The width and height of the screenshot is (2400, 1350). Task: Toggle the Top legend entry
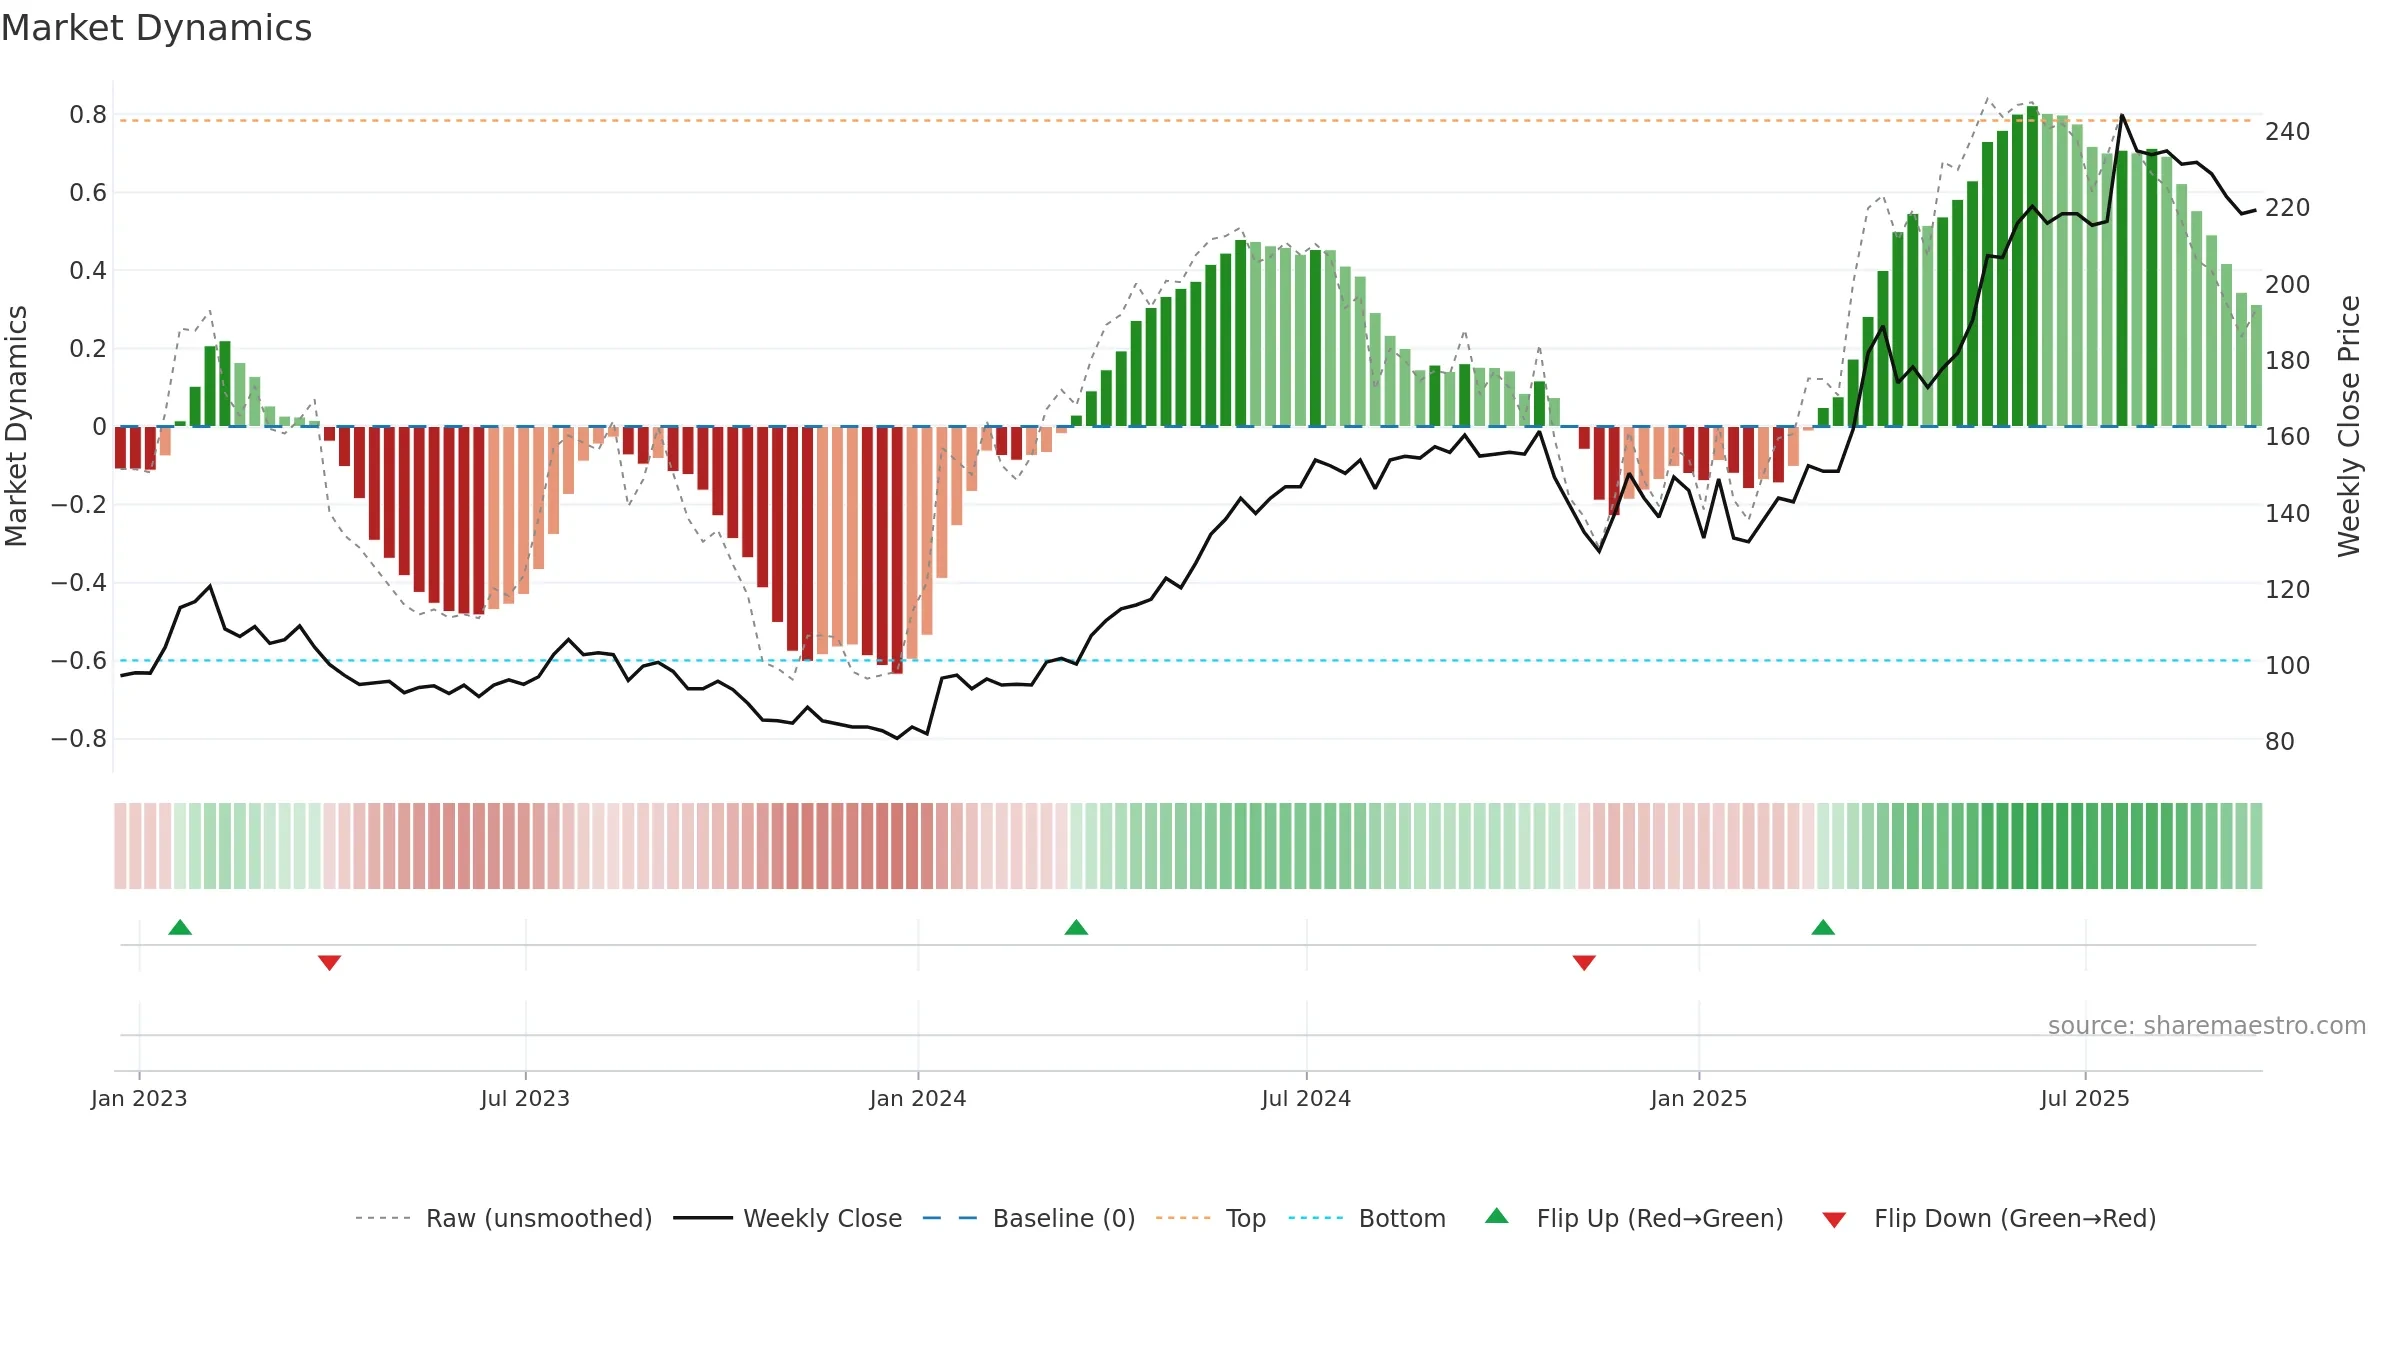click(1210, 1218)
